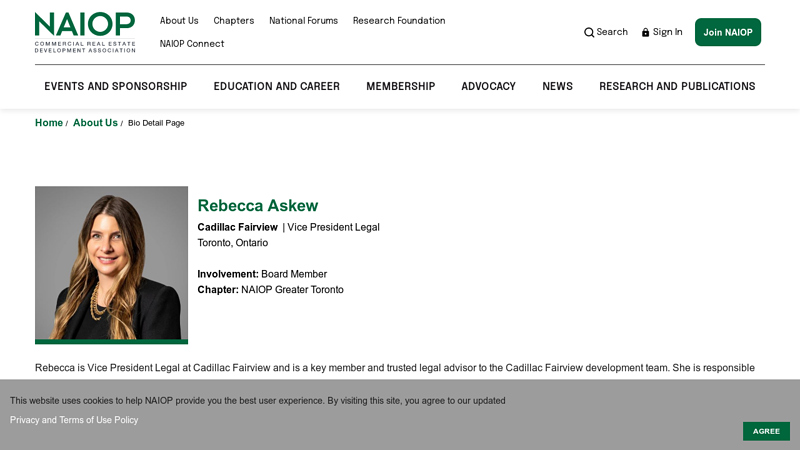
Task: Click NAIOP Greater Toronto chapter text
Action: (x=292, y=290)
